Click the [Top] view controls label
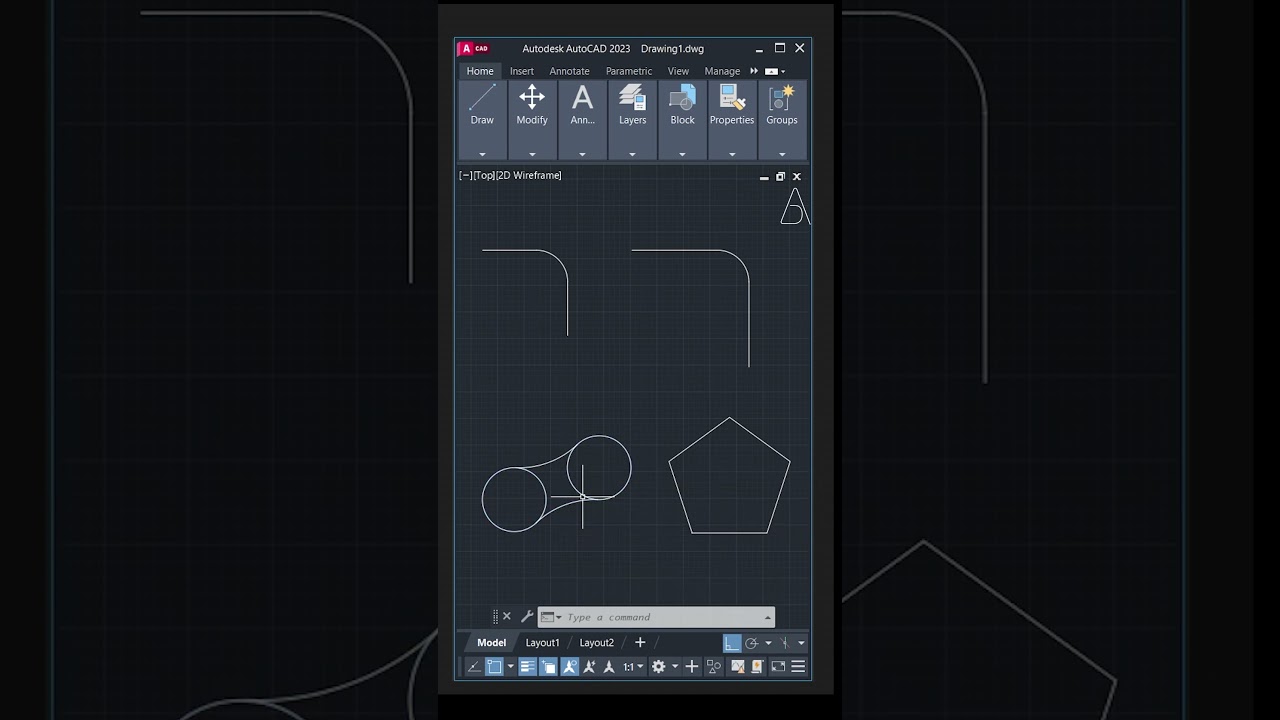Viewport: 1280px width, 720px height. (x=484, y=175)
